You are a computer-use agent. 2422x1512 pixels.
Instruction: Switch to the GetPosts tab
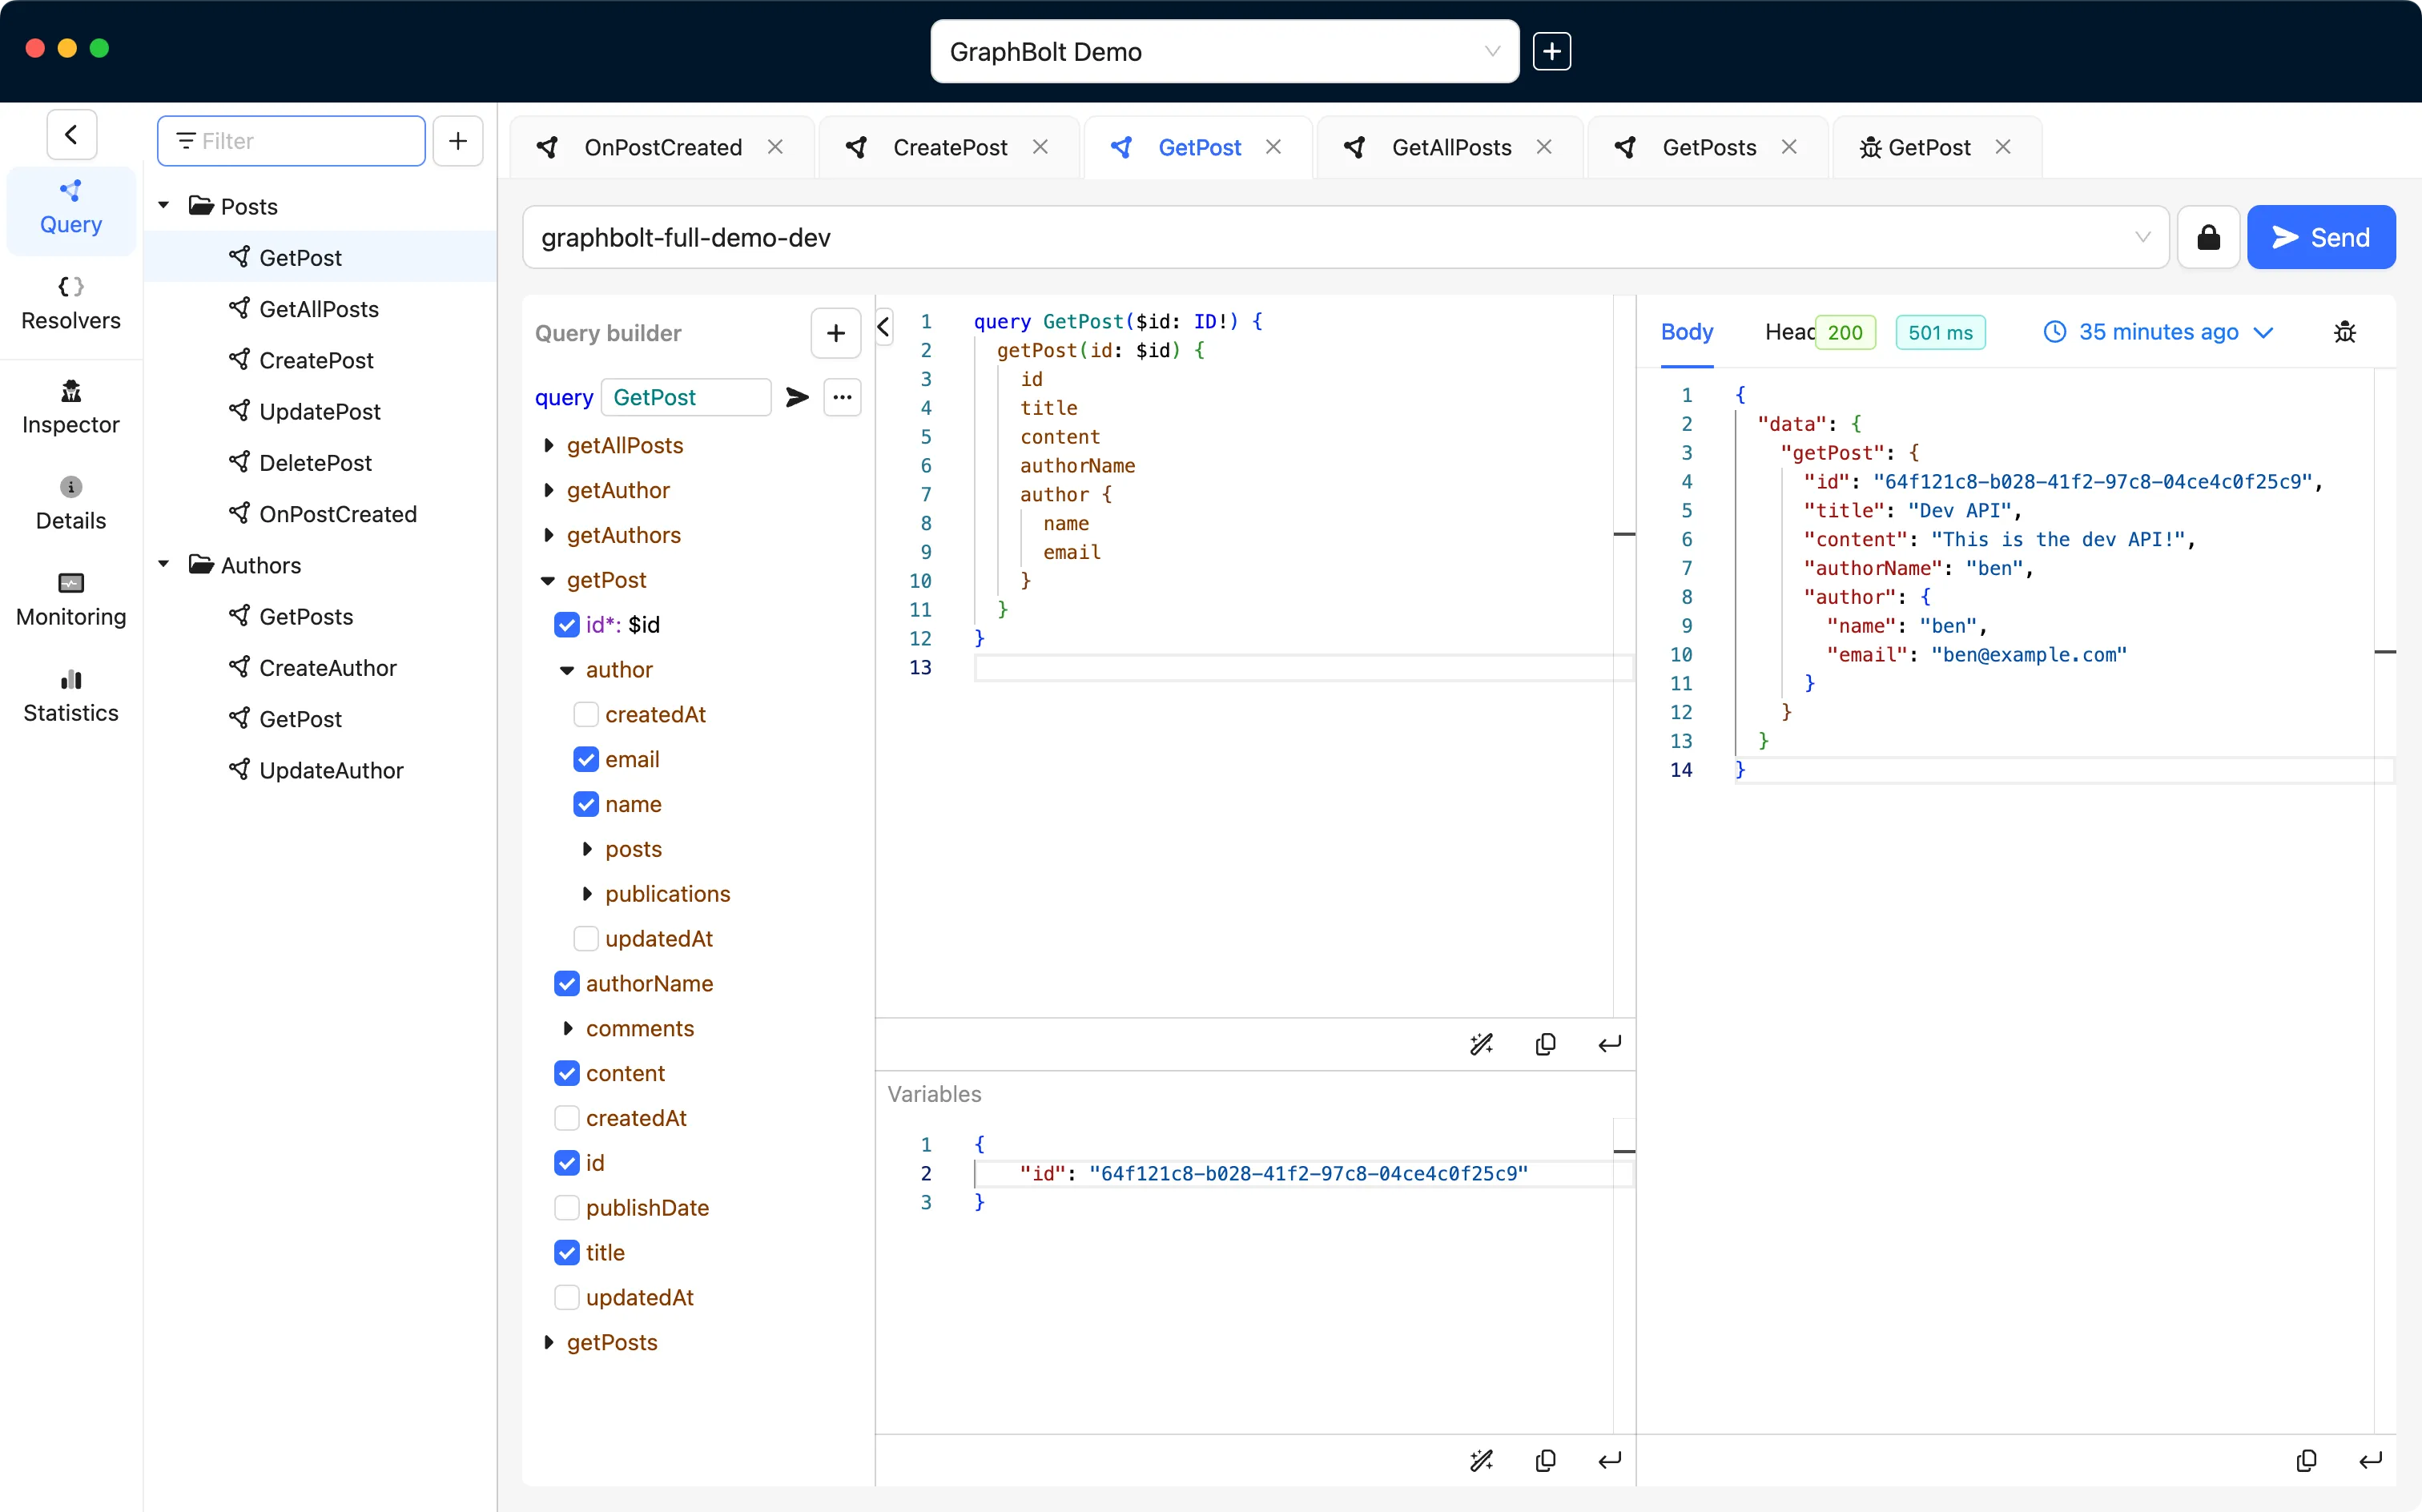[1708, 147]
